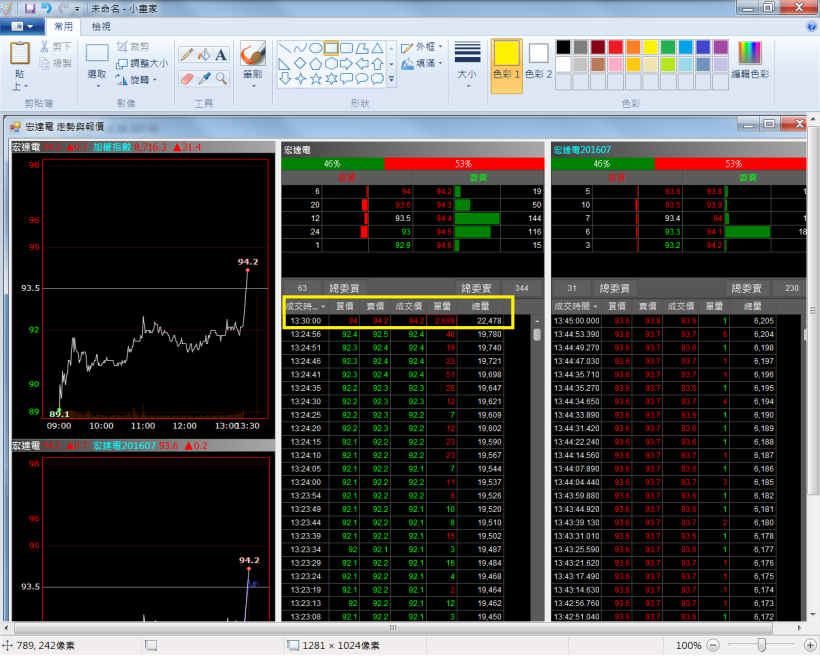The image size is (820, 656).
Task: Choose the five-point star shape
Action: [x=315, y=79]
